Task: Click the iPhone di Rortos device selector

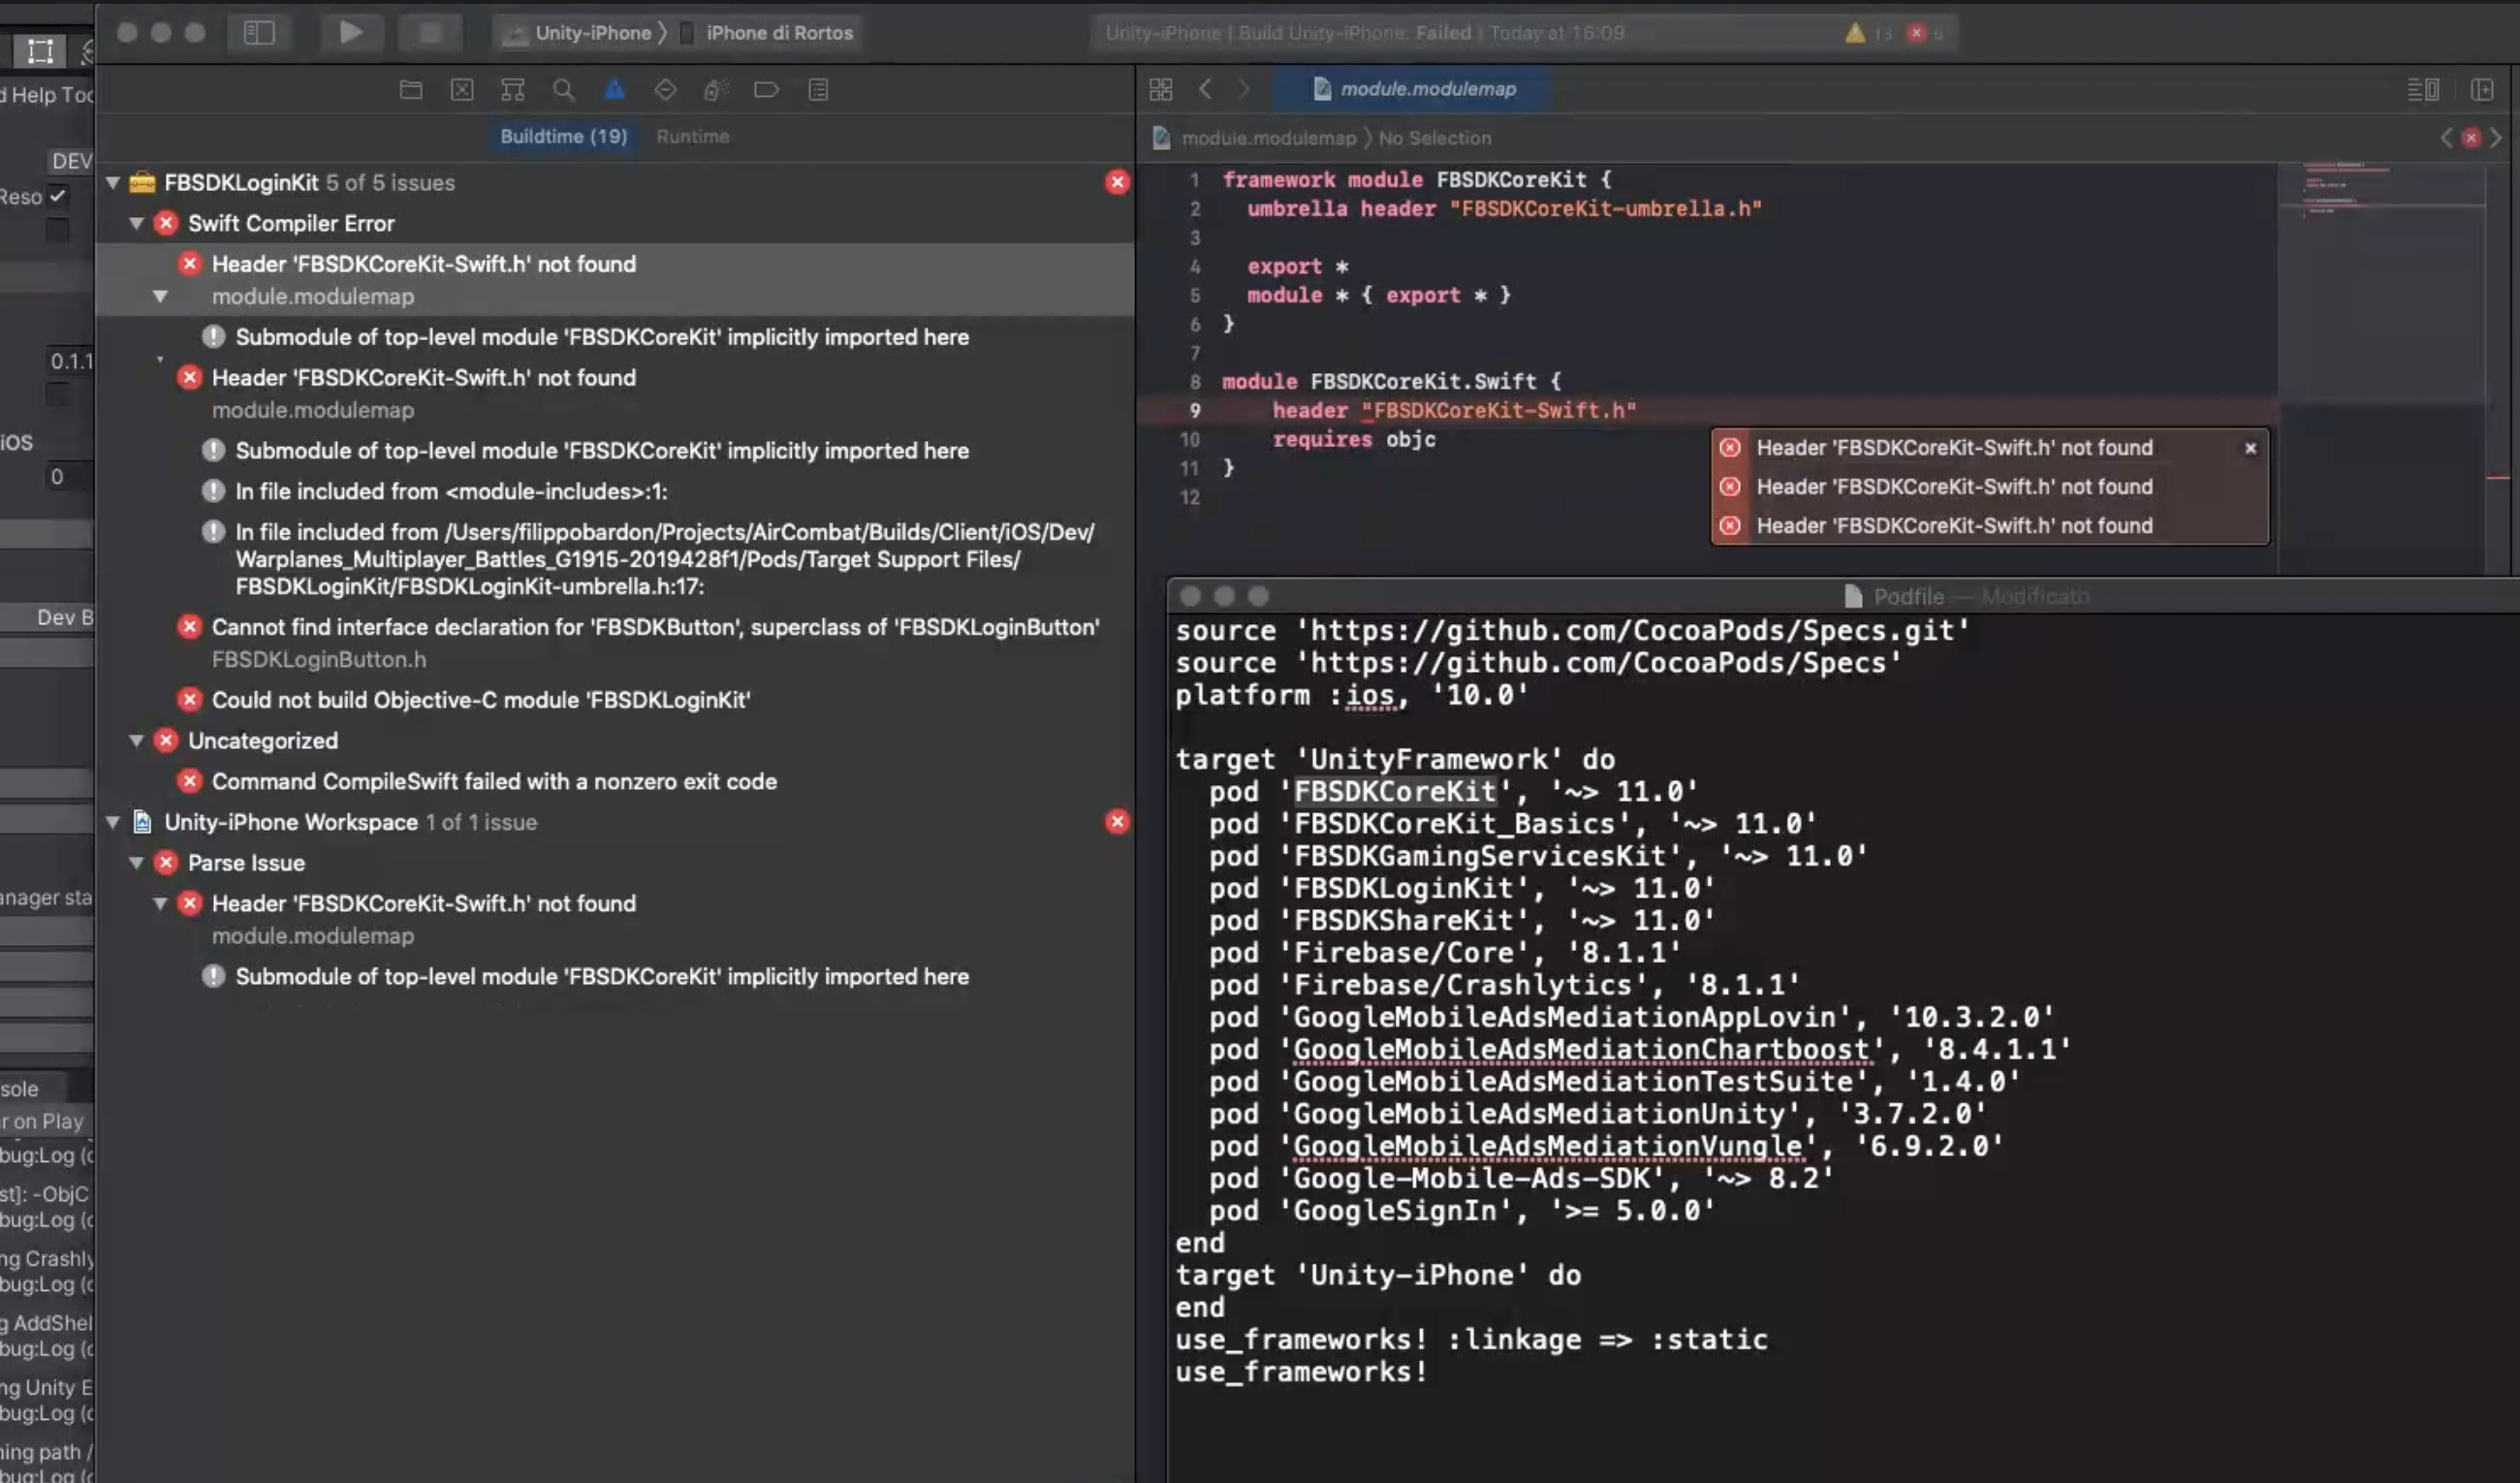Action: coord(778,32)
